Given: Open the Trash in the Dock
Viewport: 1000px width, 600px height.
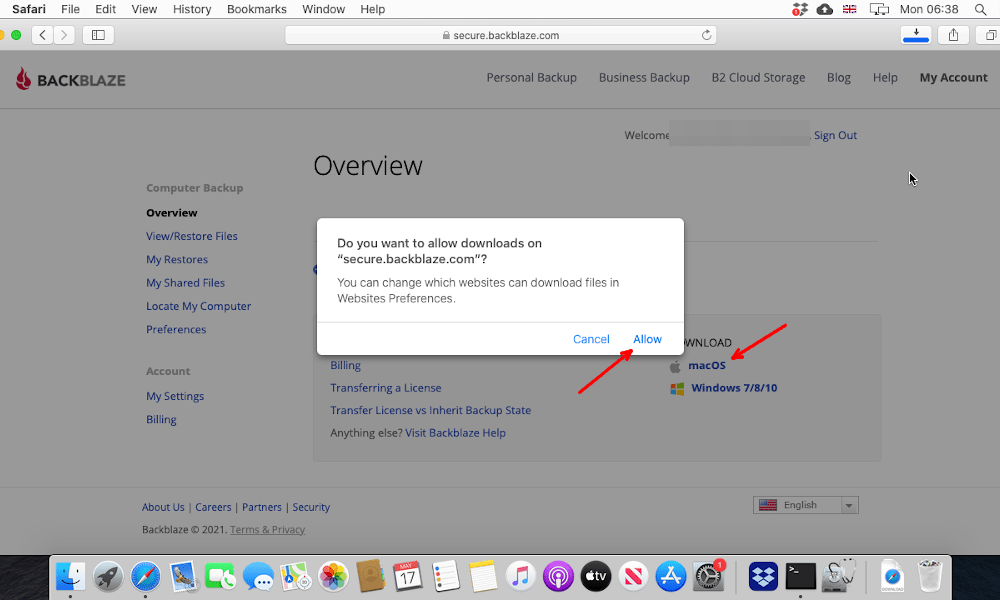Looking at the screenshot, I should 930,576.
